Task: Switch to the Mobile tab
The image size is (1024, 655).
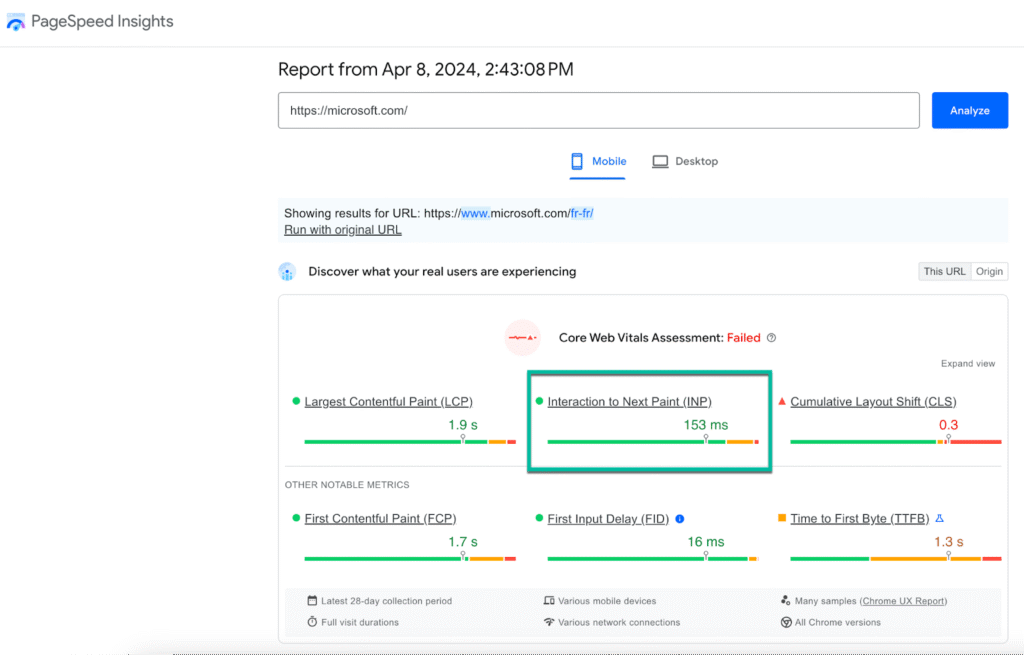Action: [598, 161]
